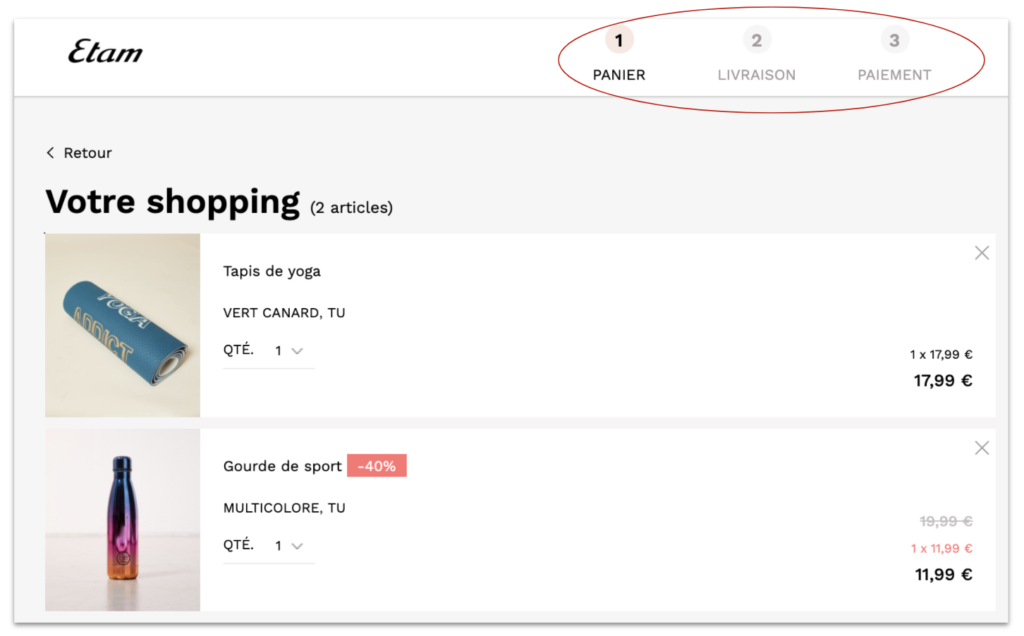Open the yoga mat product image
The image size is (1024, 636).
[123, 325]
